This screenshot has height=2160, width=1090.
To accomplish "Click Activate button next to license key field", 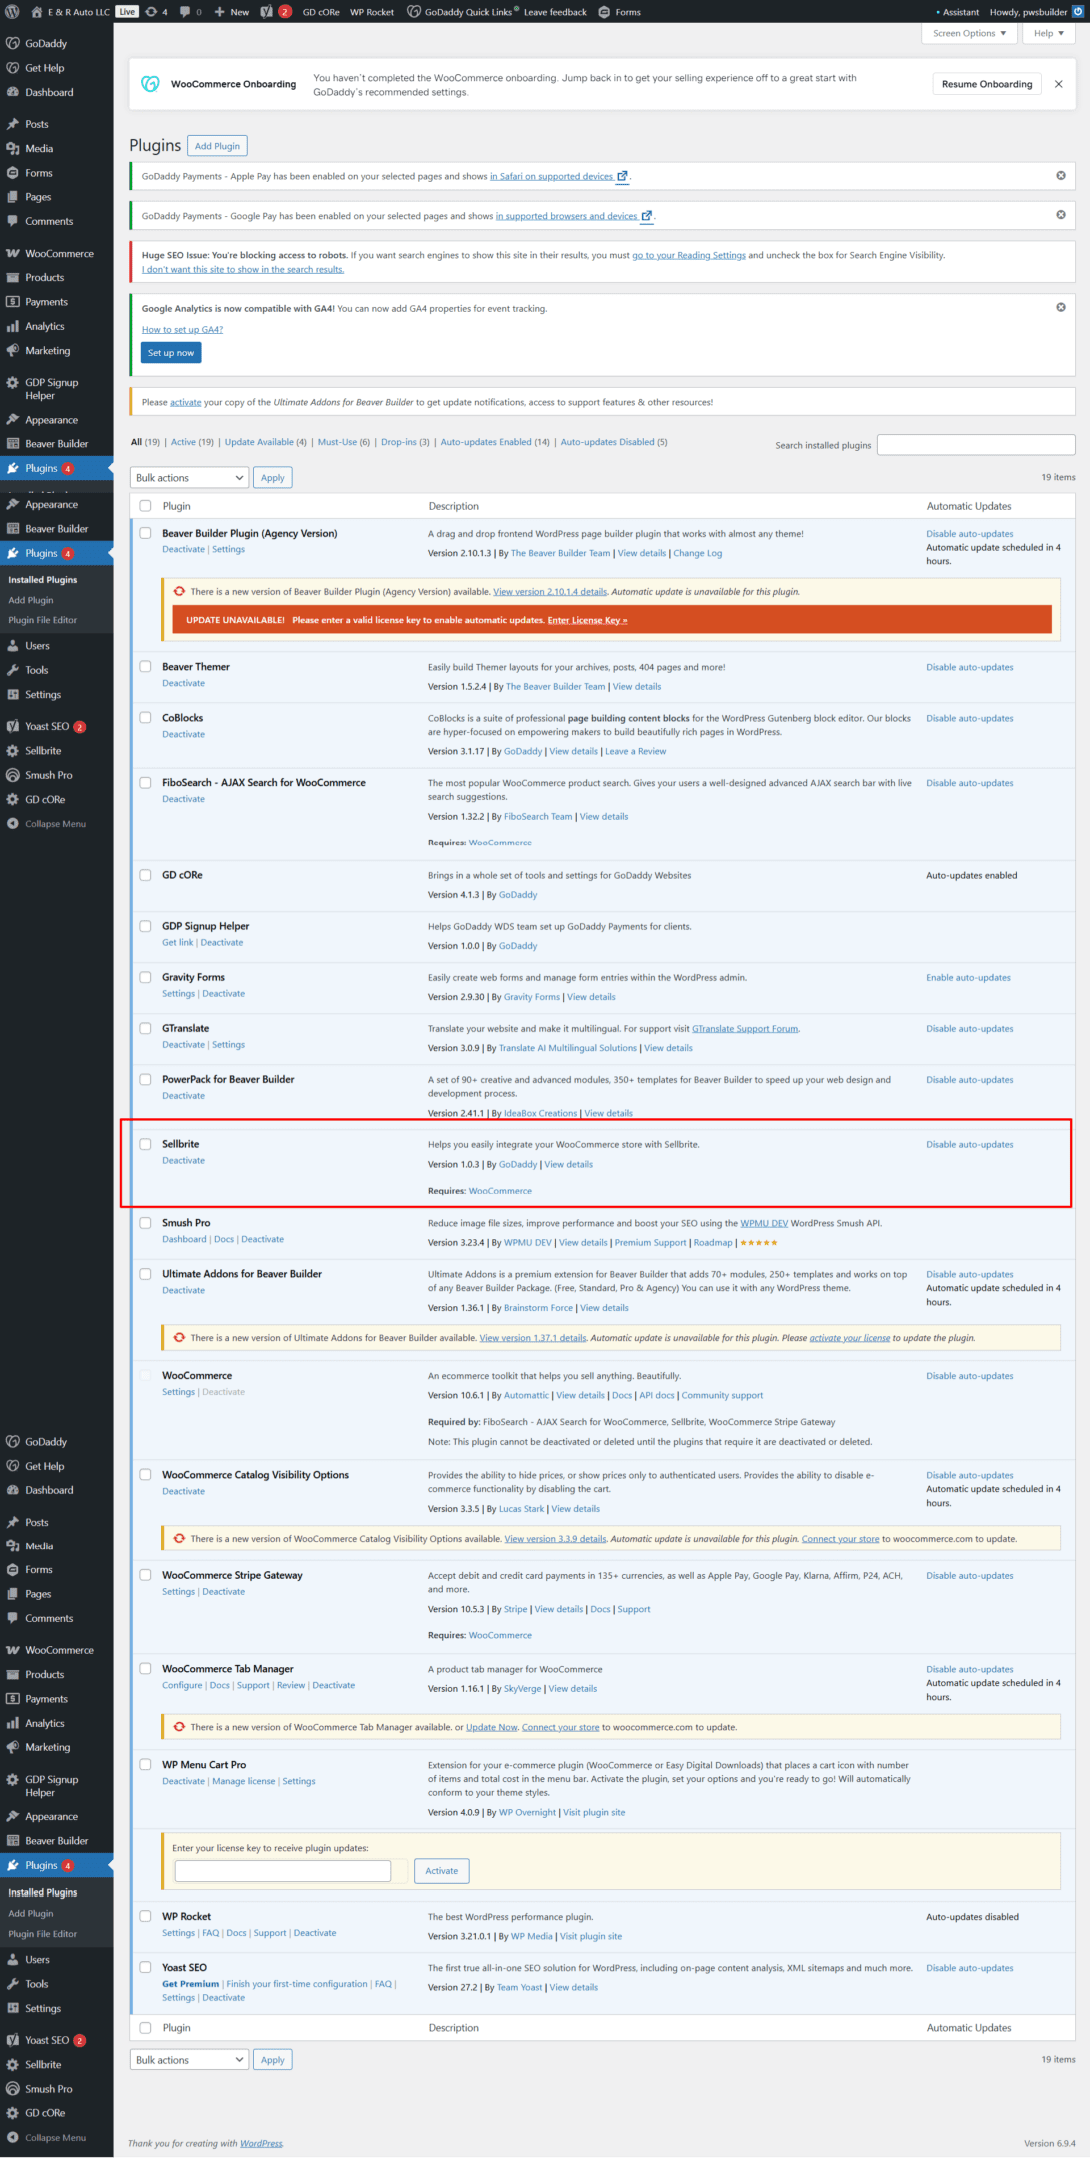I will pos(442,1871).
